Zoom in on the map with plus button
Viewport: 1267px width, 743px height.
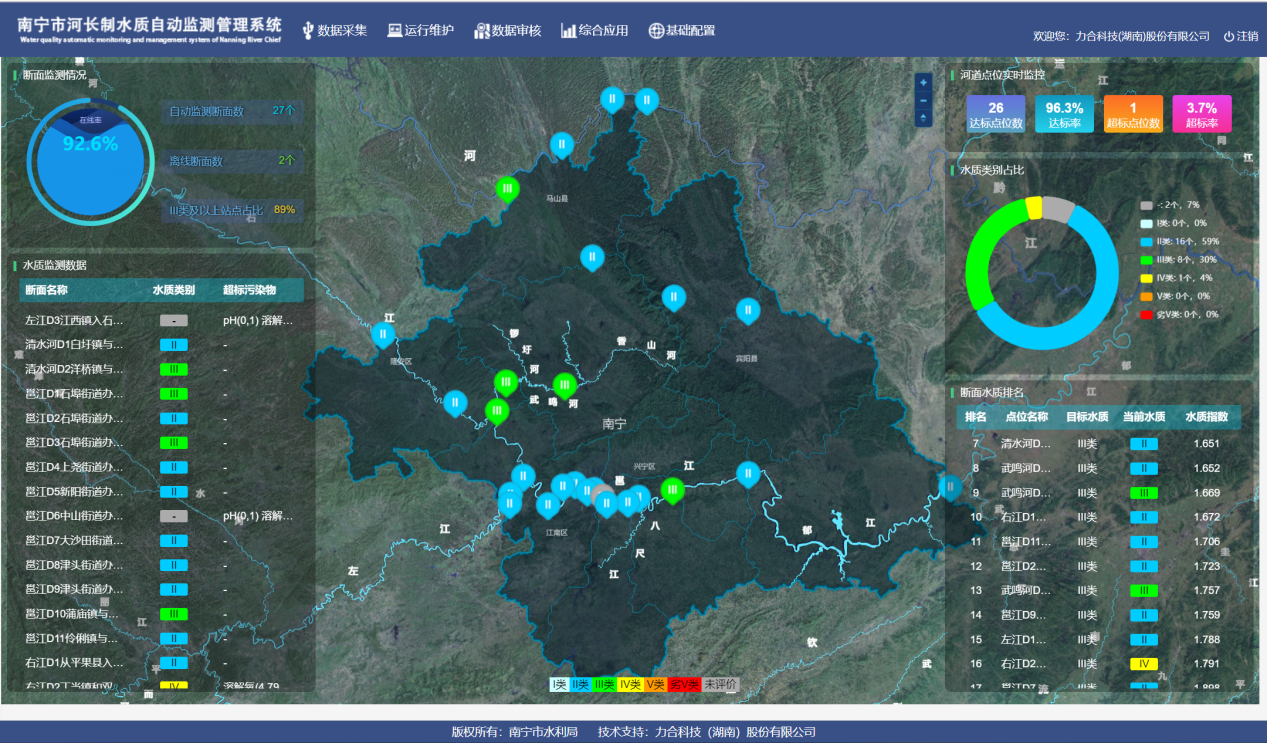923,82
